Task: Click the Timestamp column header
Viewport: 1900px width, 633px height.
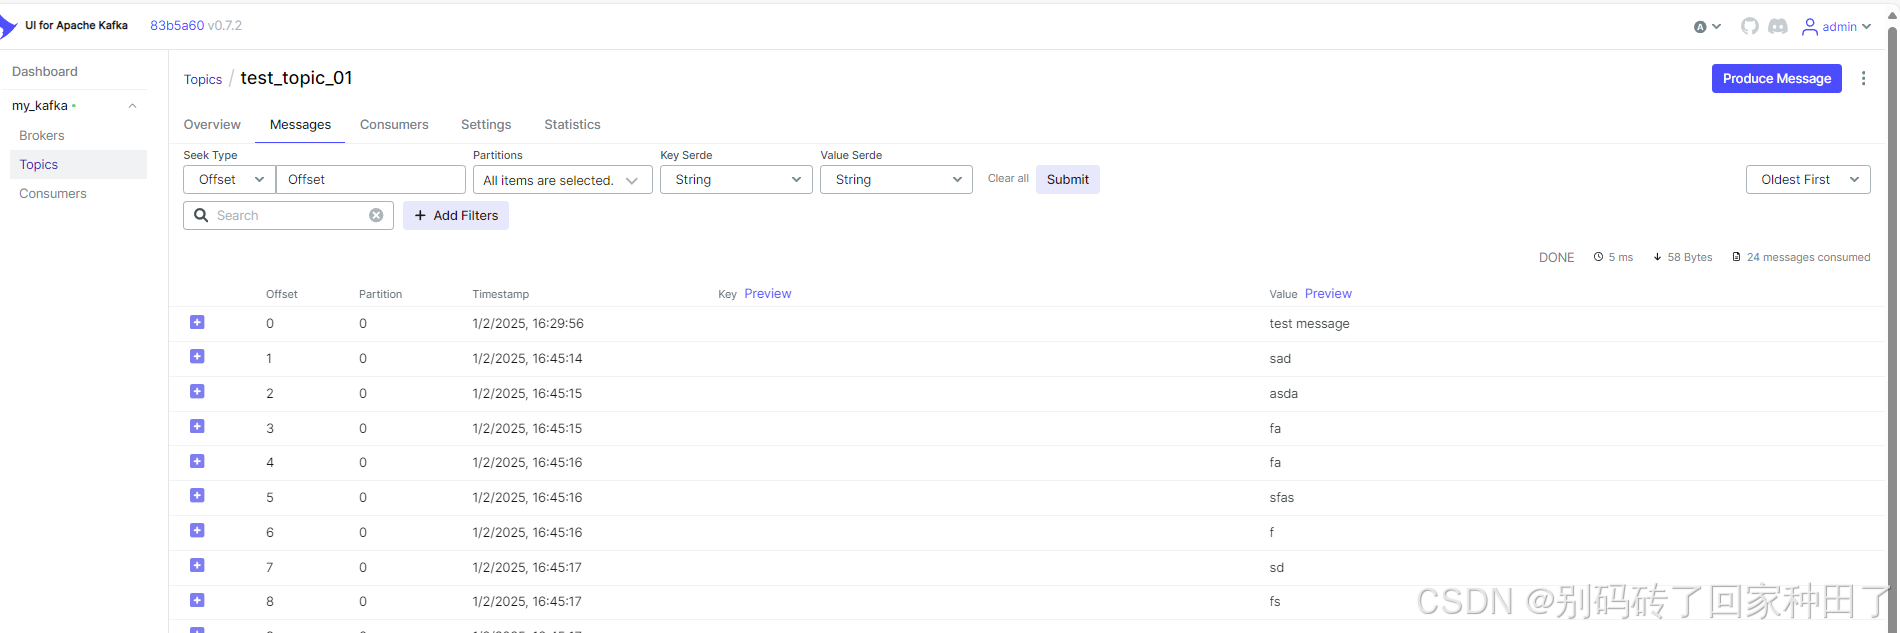Action: [501, 295]
